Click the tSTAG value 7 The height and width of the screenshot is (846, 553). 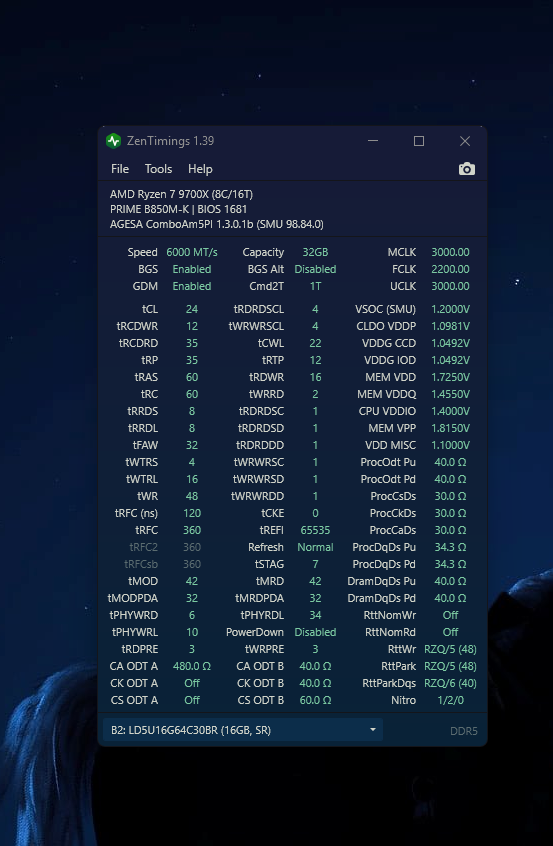point(315,564)
